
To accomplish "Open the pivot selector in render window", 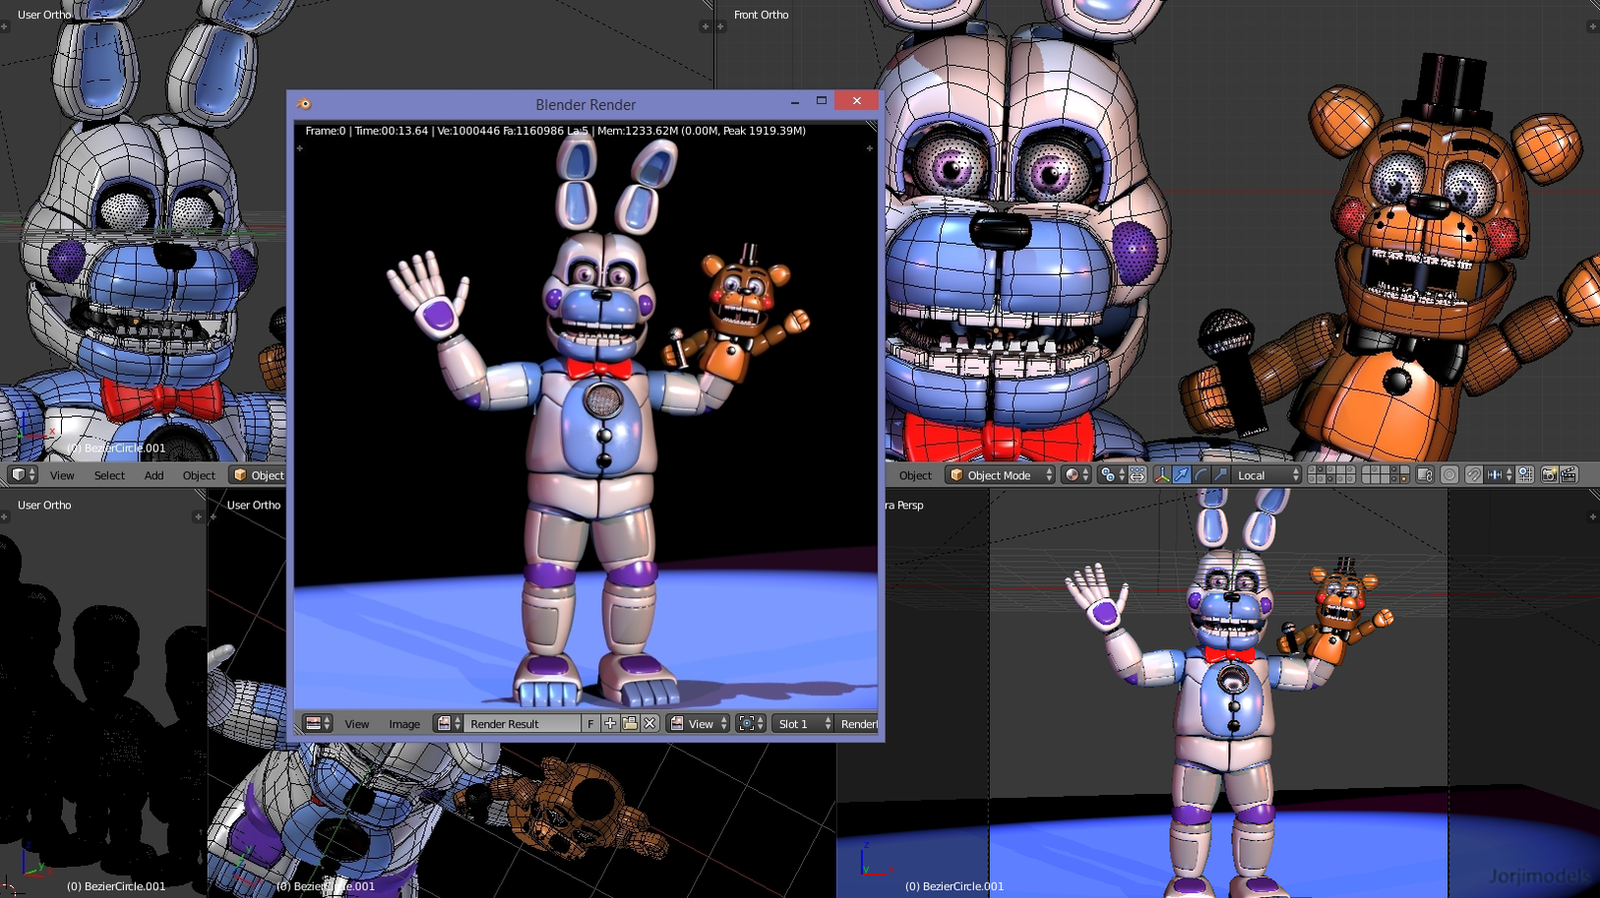I will tap(751, 723).
